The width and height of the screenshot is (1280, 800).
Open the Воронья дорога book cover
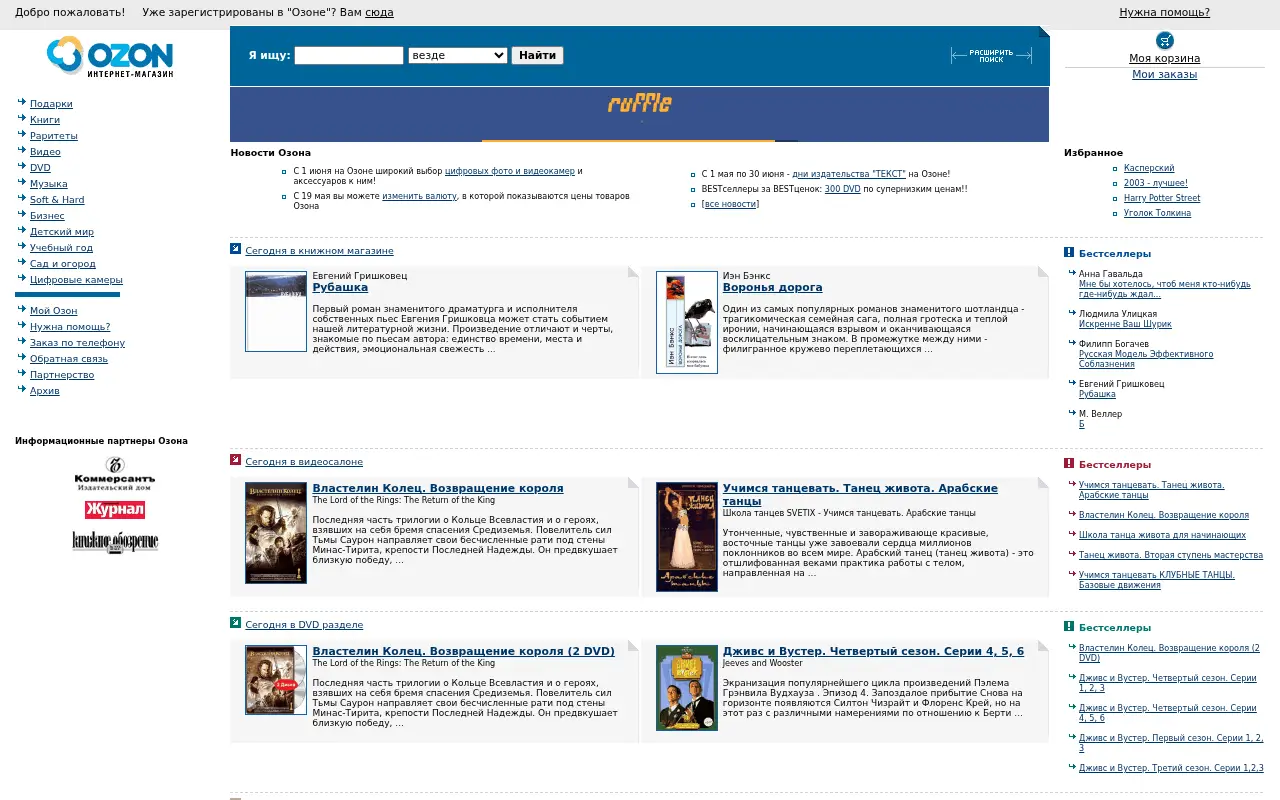pyautogui.click(x=687, y=322)
